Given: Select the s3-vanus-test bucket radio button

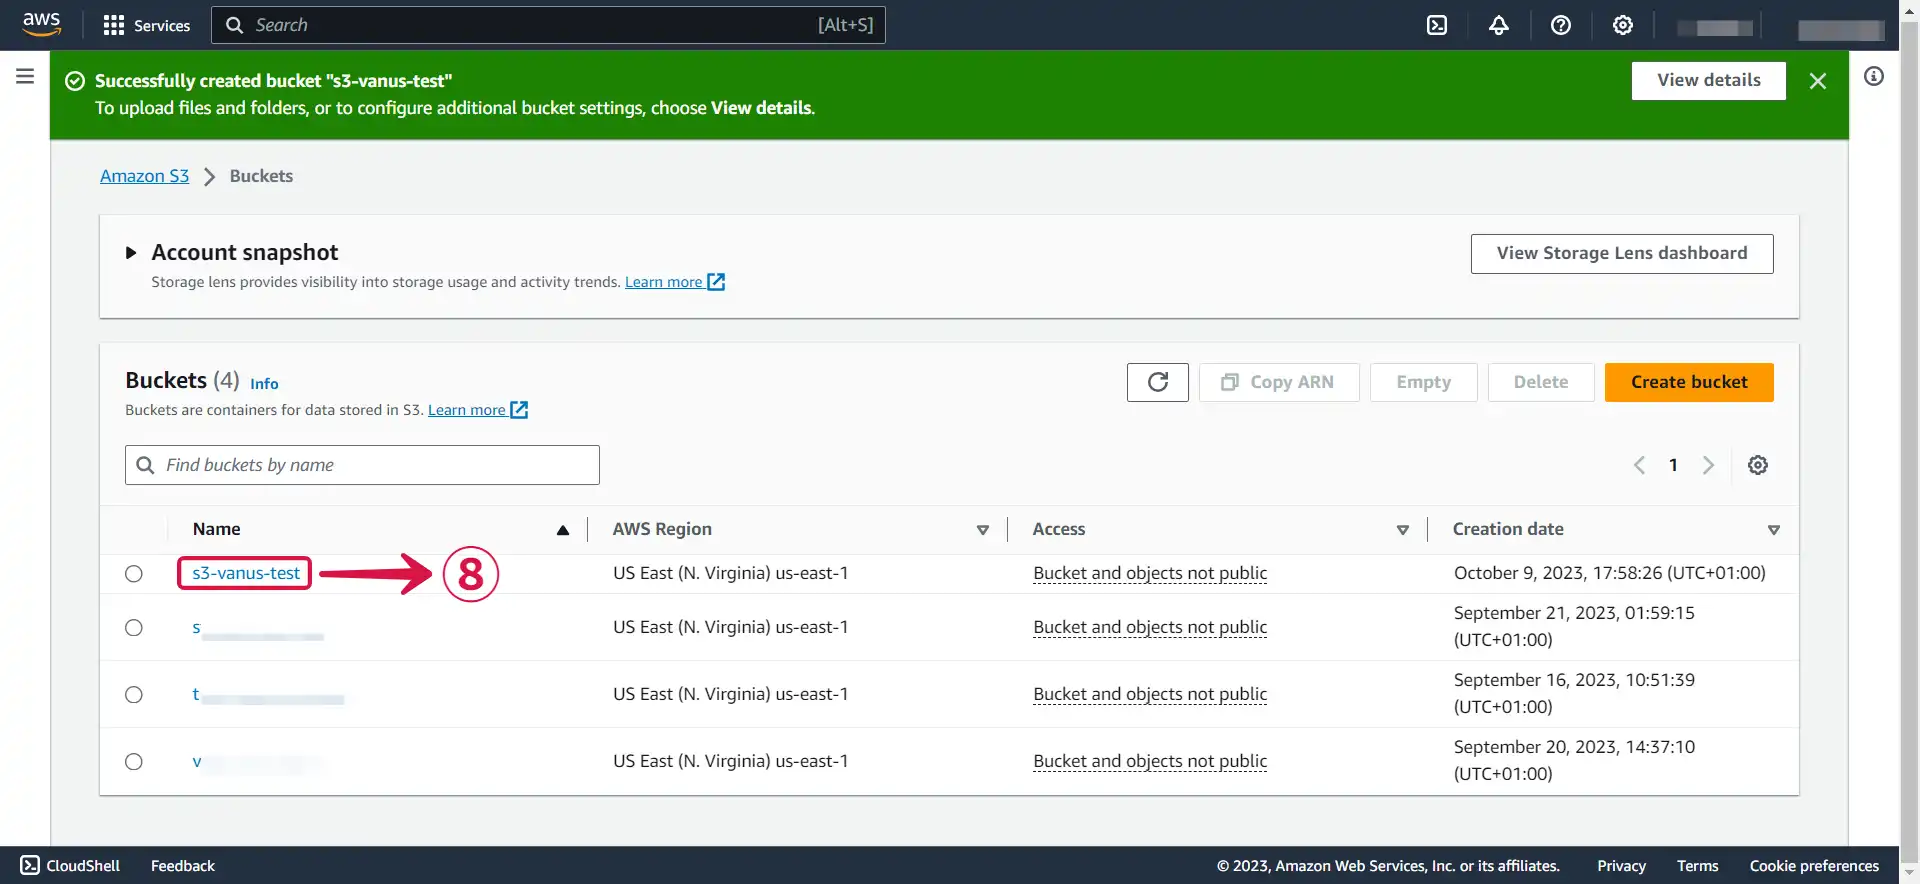Looking at the screenshot, I should 134,574.
